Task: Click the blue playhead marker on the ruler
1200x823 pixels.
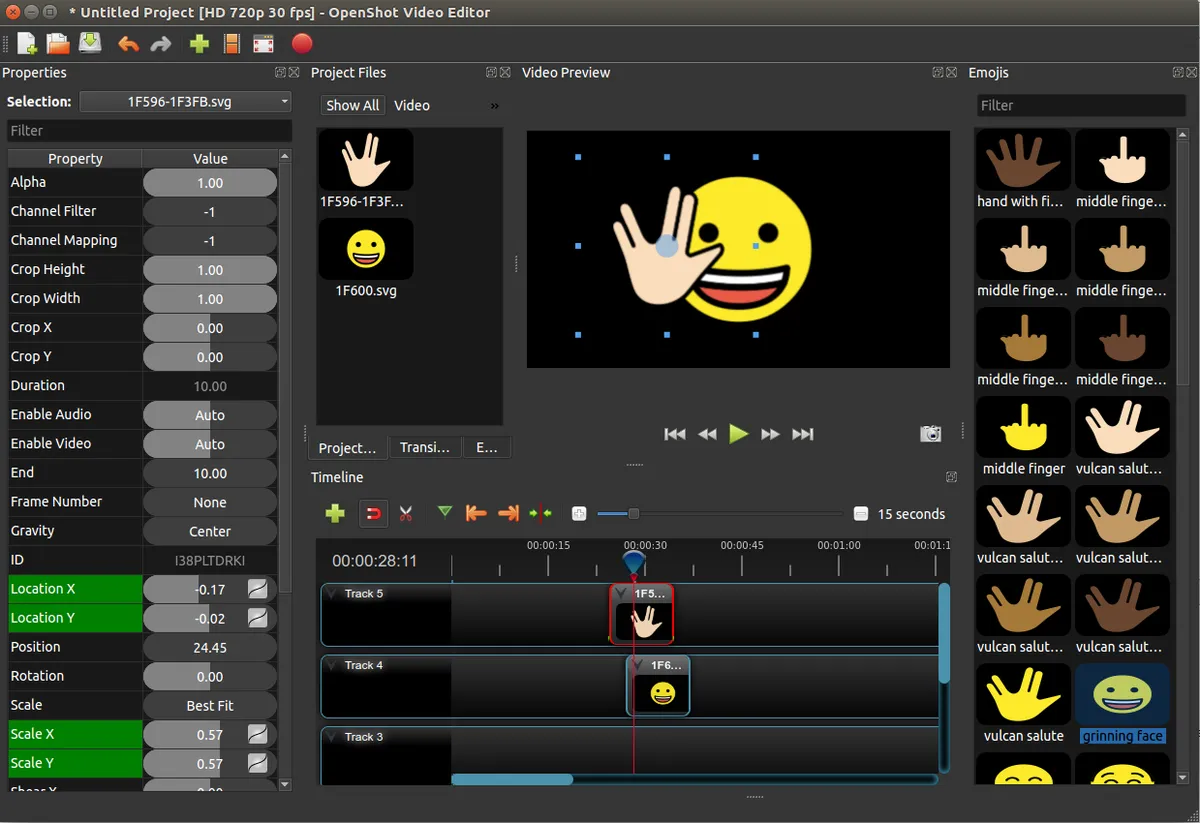Action: tap(634, 562)
